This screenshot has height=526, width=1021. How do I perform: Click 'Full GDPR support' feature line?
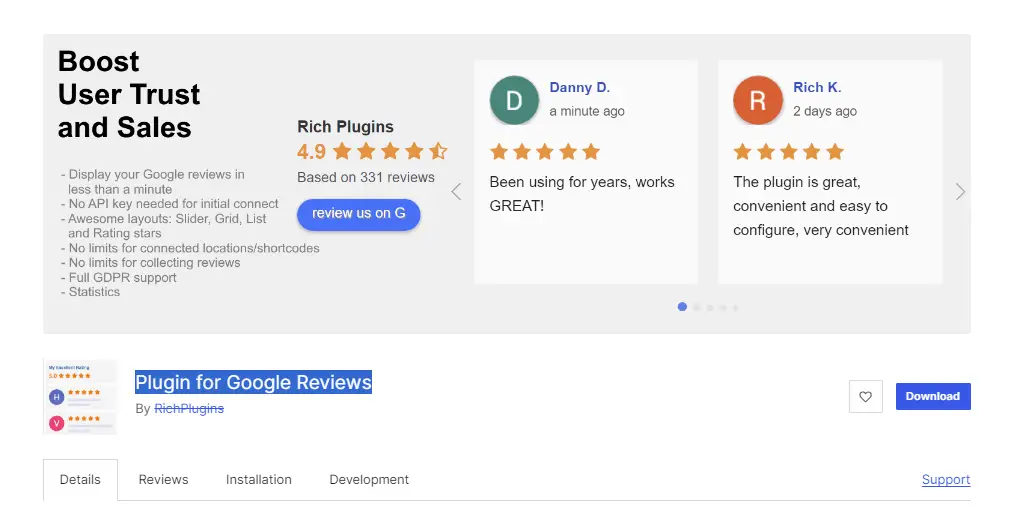[x=119, y=277]
